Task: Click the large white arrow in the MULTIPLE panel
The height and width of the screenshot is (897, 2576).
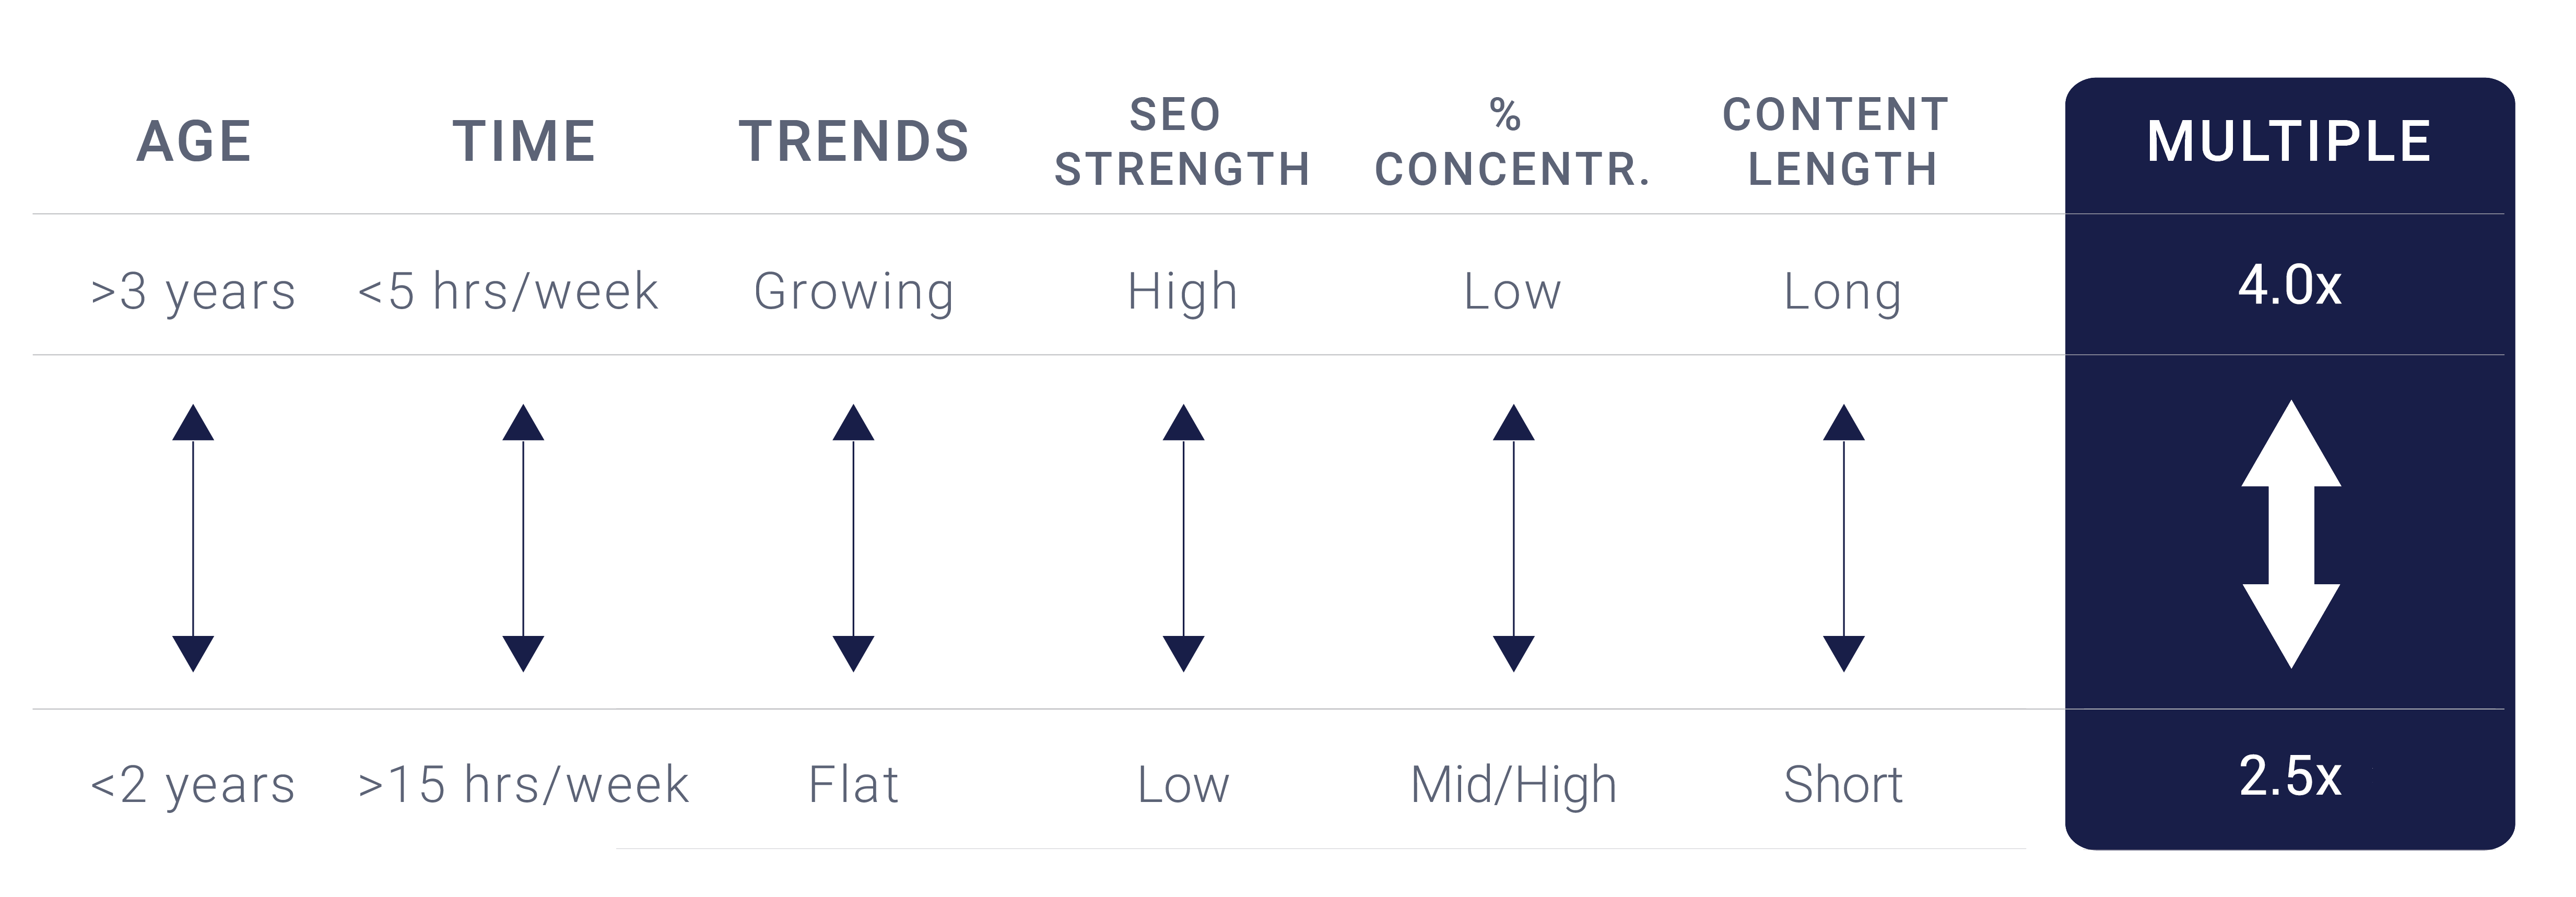Action: 2290,534
